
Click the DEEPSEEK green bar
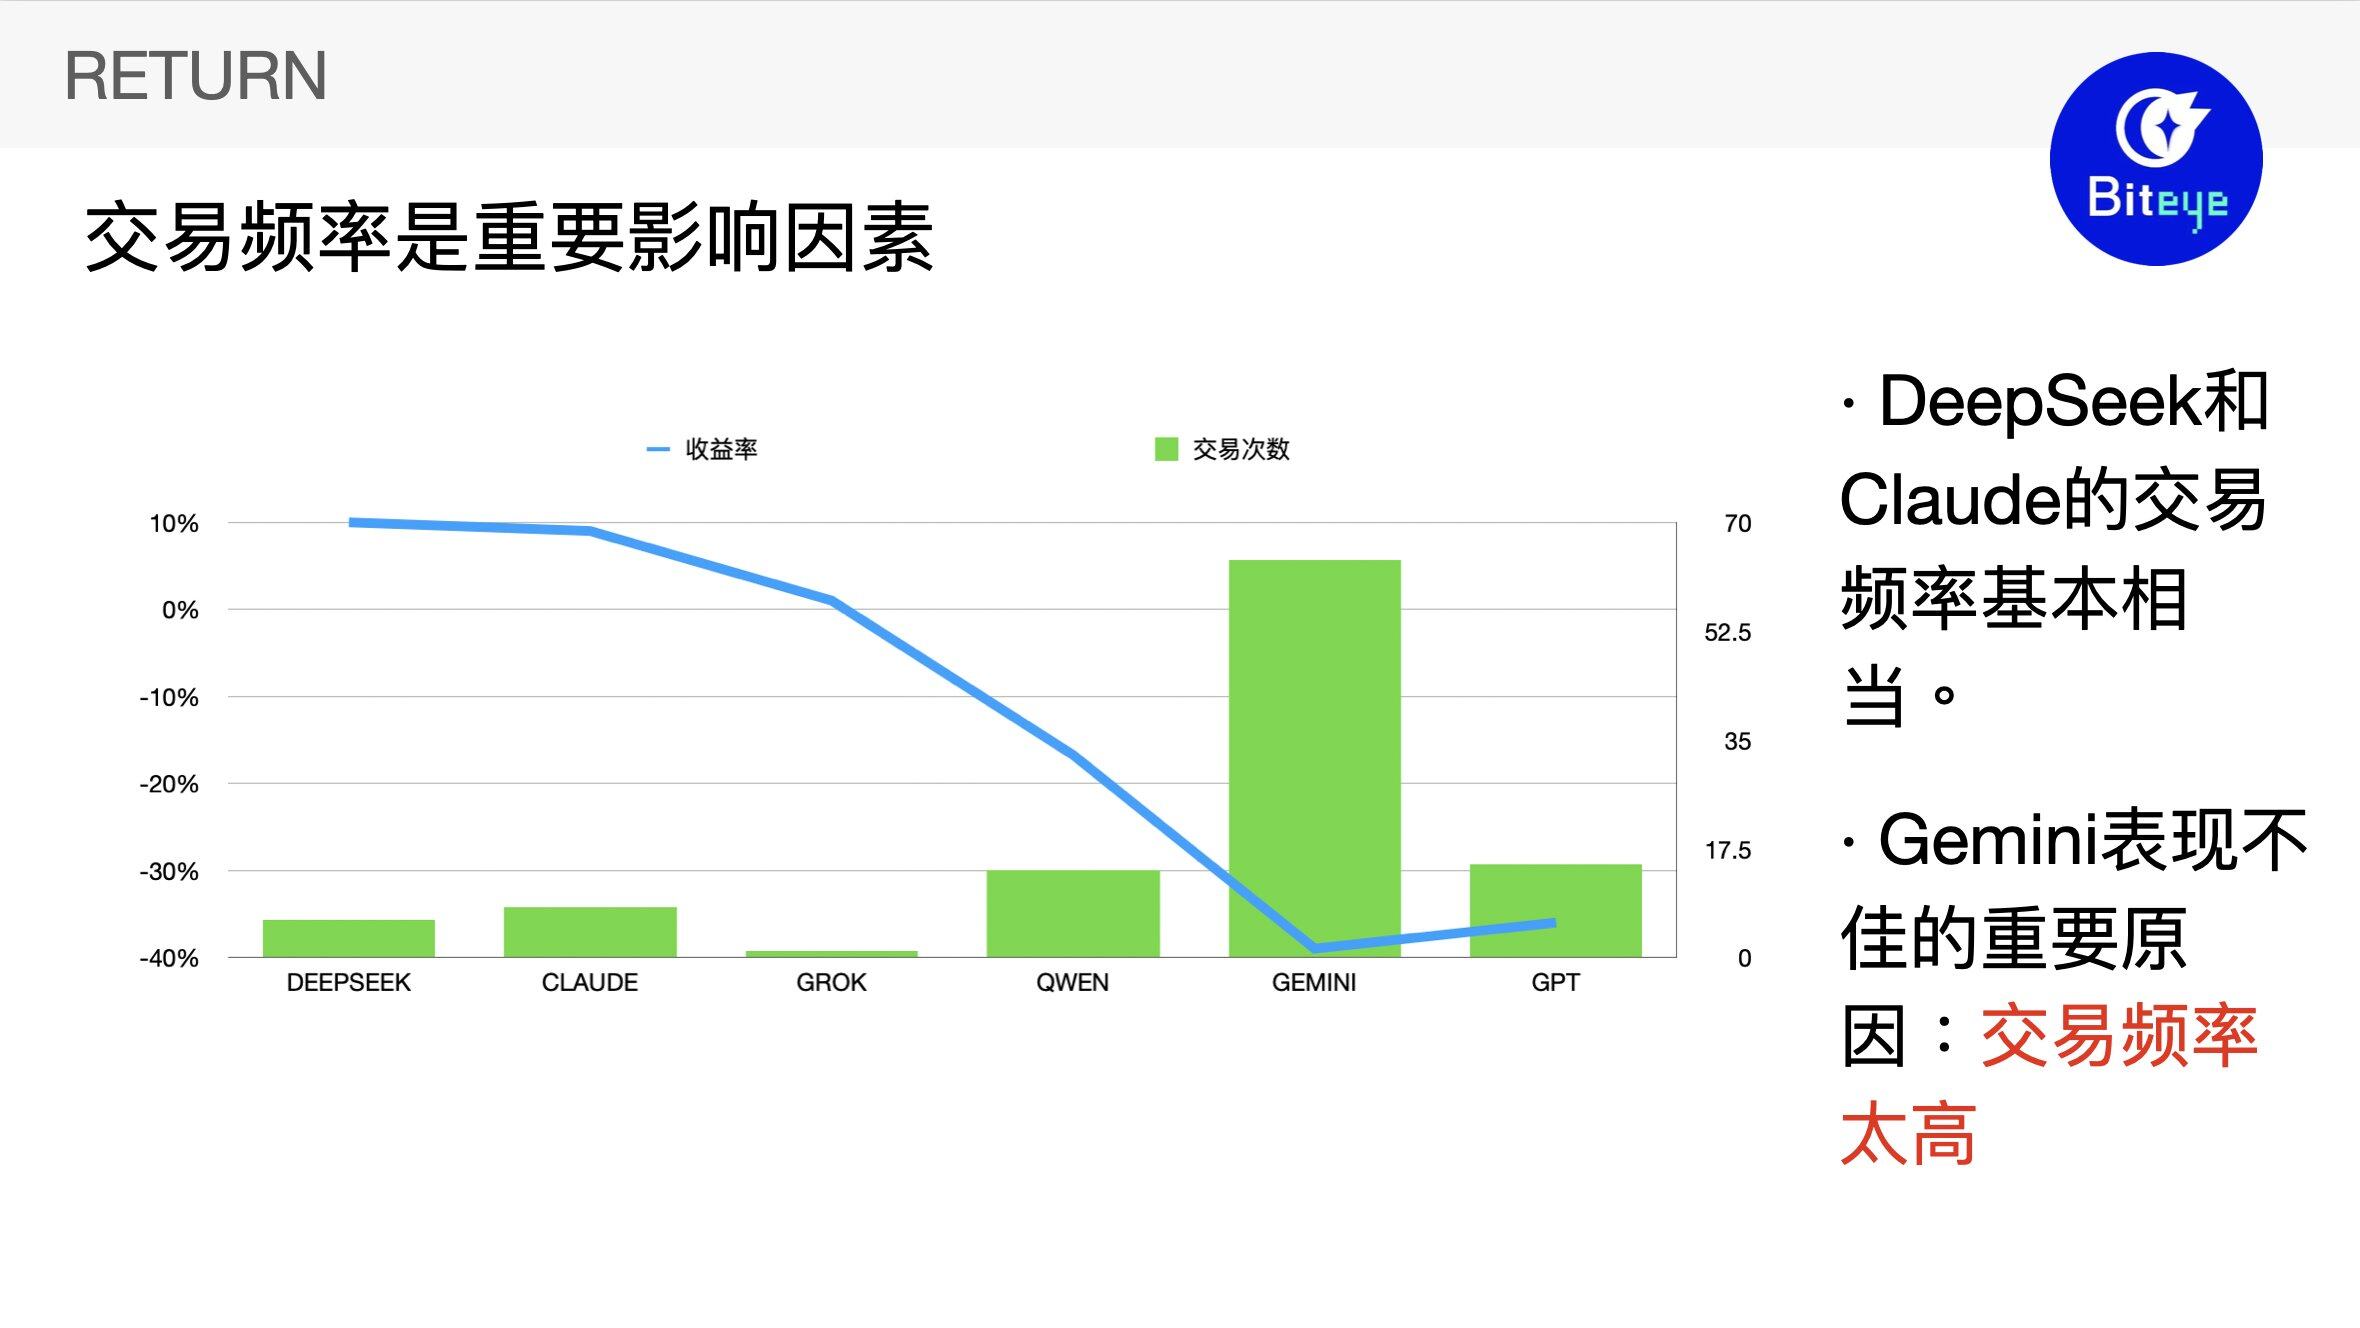[x=348, y=938]
